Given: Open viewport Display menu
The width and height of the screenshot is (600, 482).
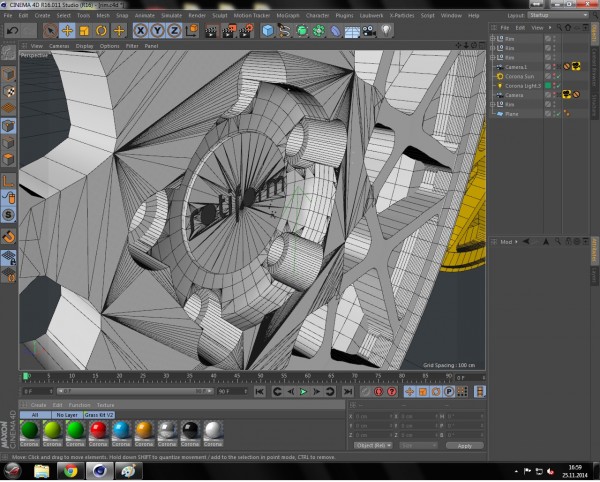Looking at the screenshot, I should pyautogui.click(x=84, y=46).
